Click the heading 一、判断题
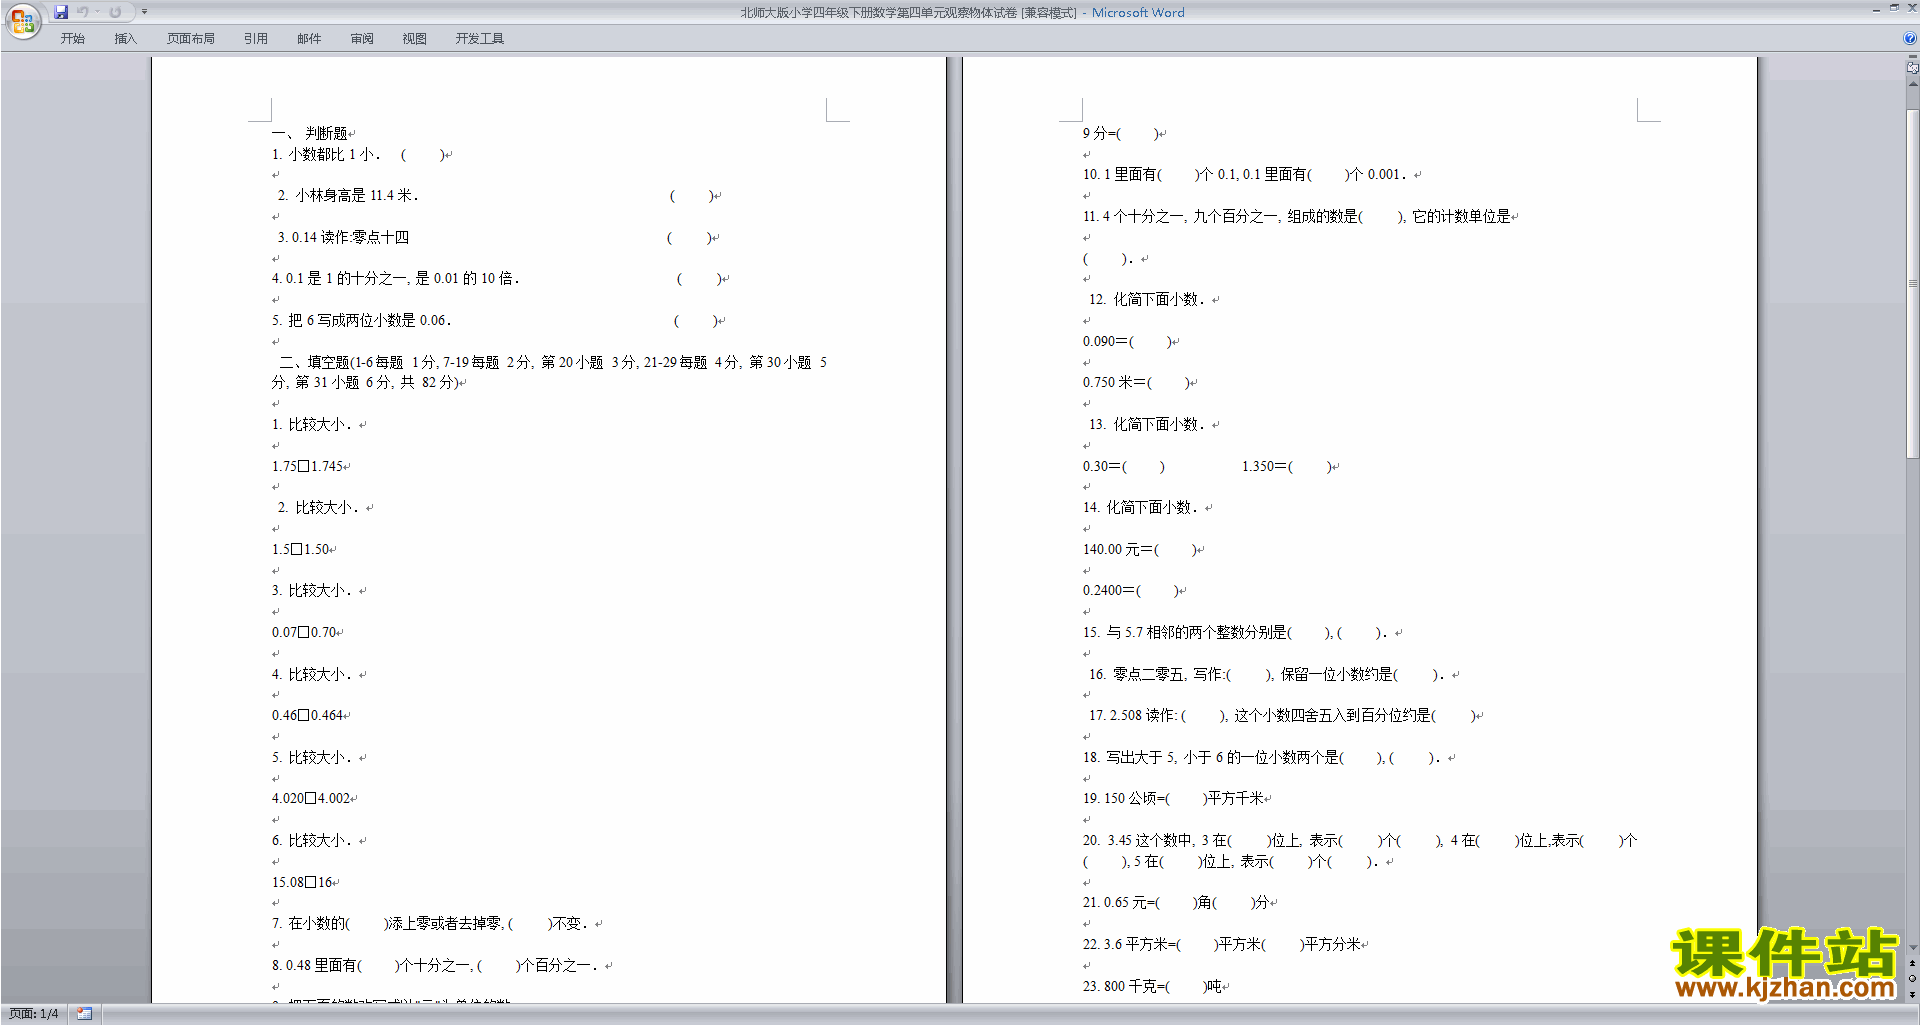1920x1025 pixels. [x=310, y=133]
